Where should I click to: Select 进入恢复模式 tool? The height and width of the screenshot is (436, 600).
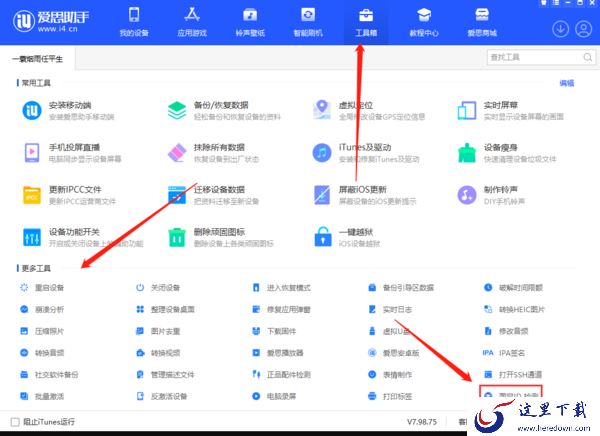282,287
